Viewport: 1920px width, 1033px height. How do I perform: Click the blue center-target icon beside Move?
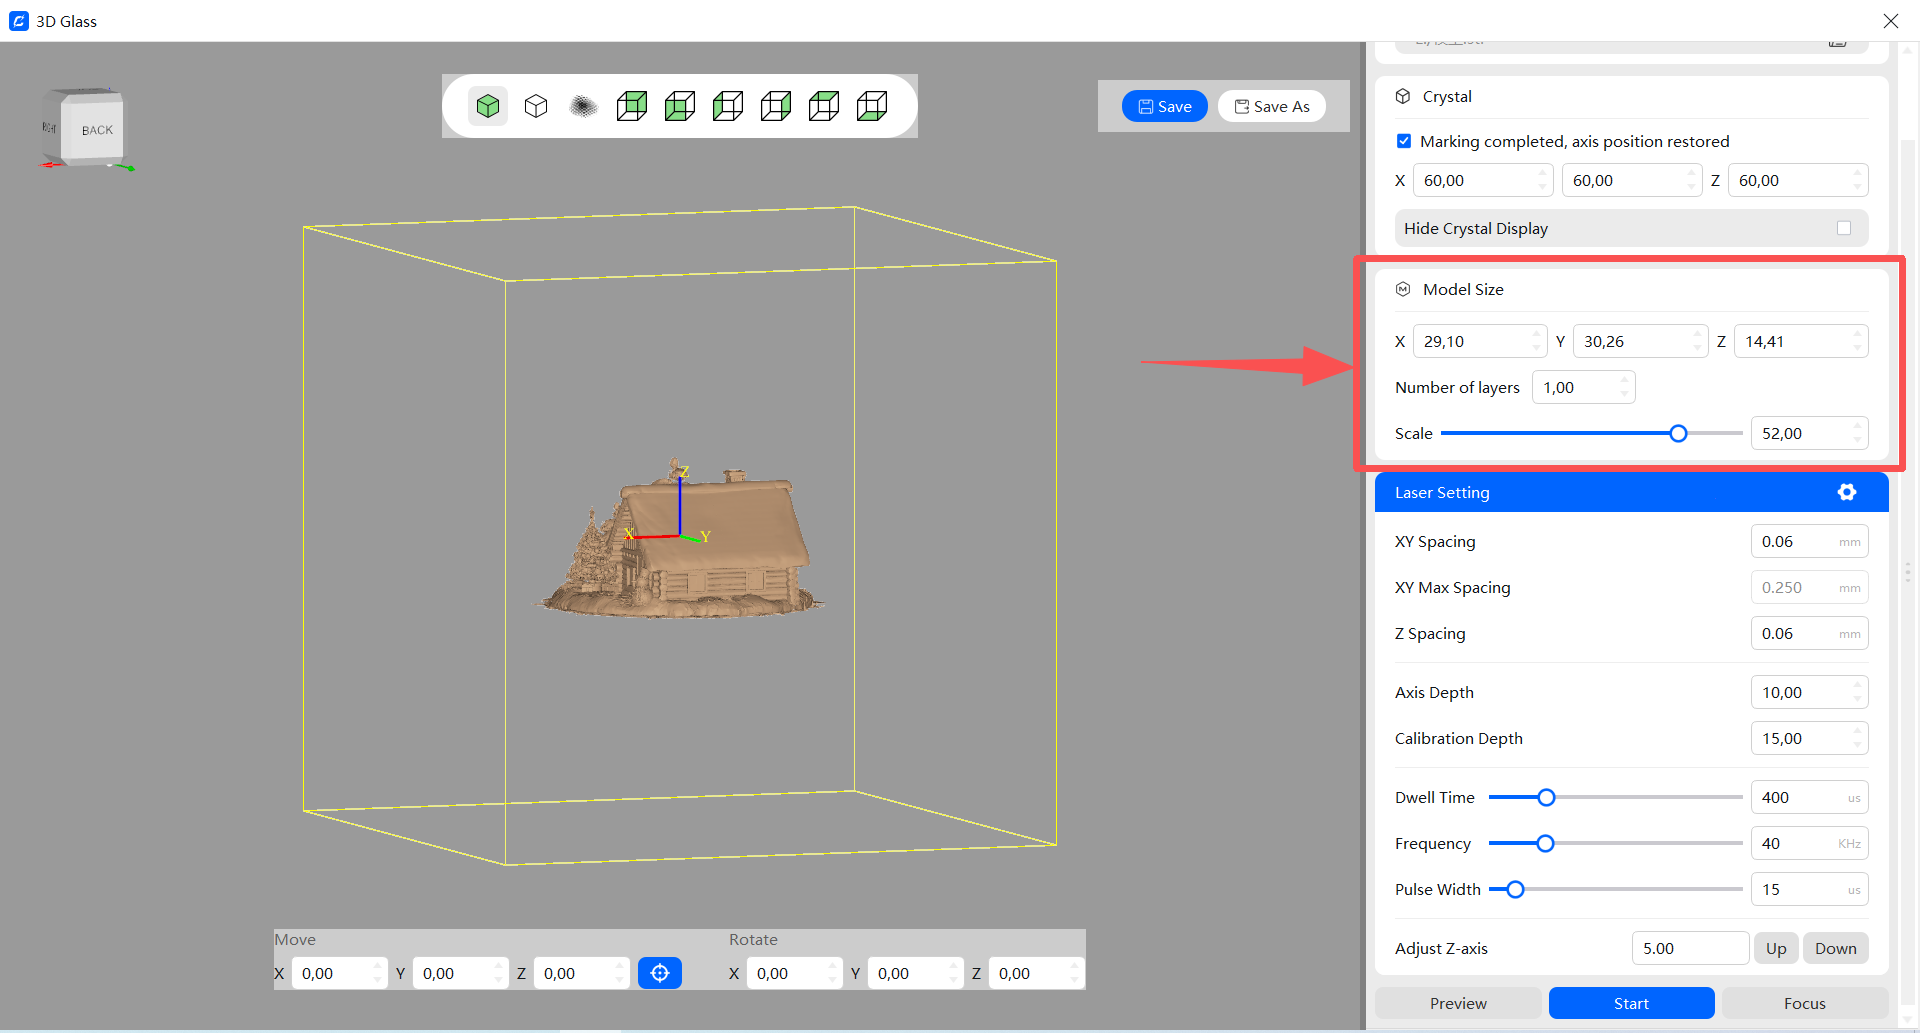point(659,973)
